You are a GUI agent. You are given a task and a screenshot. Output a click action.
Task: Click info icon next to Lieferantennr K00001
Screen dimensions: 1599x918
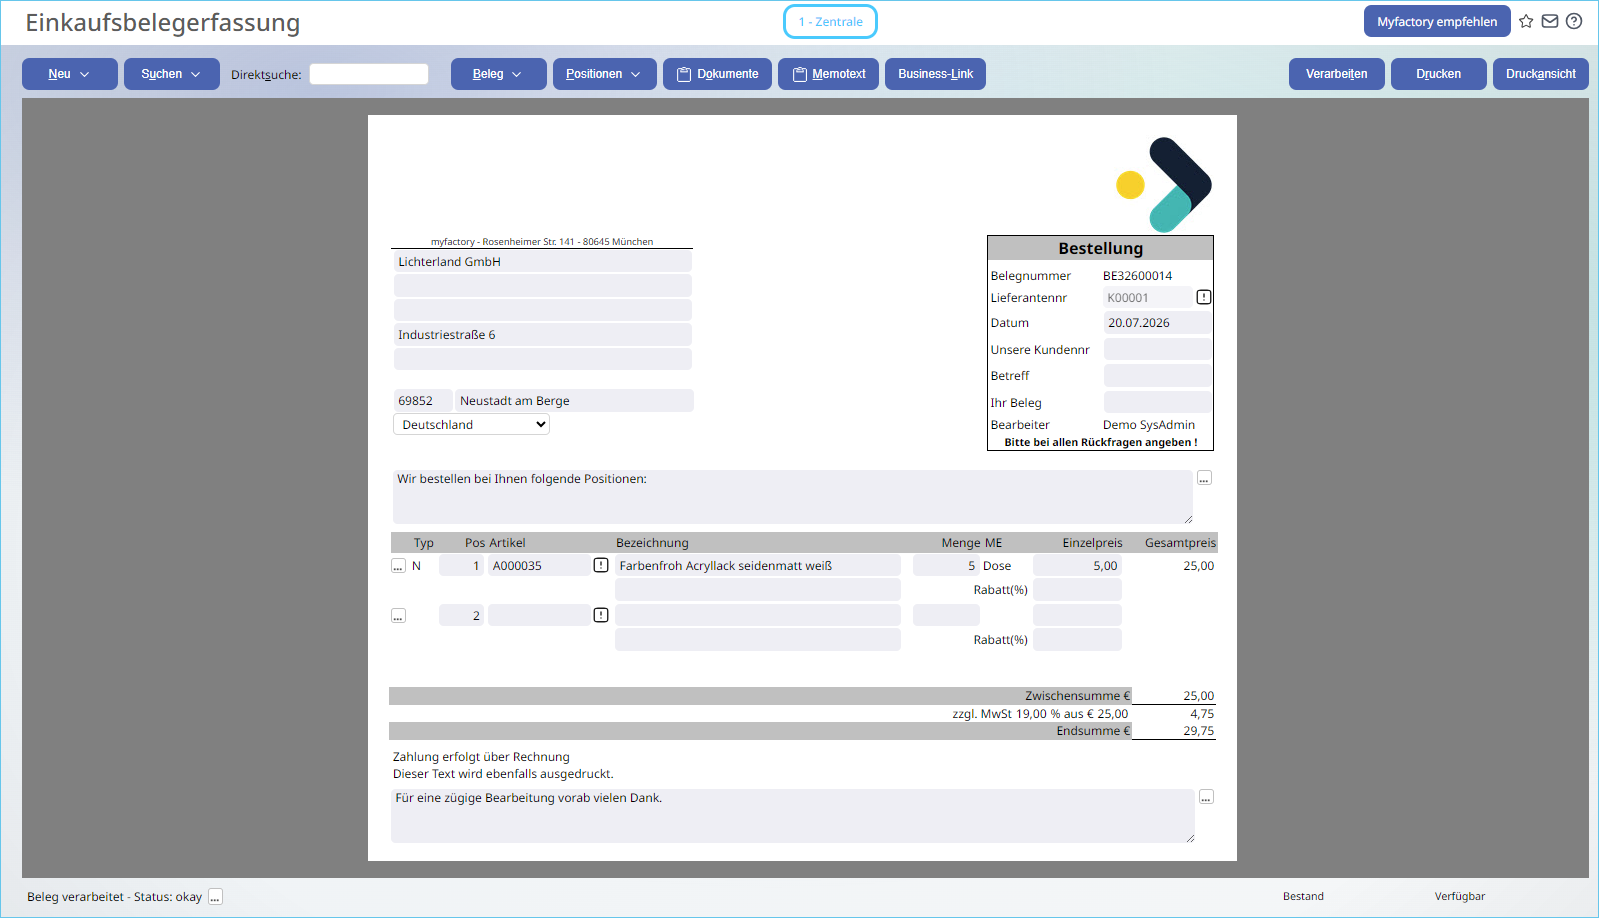1204,297
